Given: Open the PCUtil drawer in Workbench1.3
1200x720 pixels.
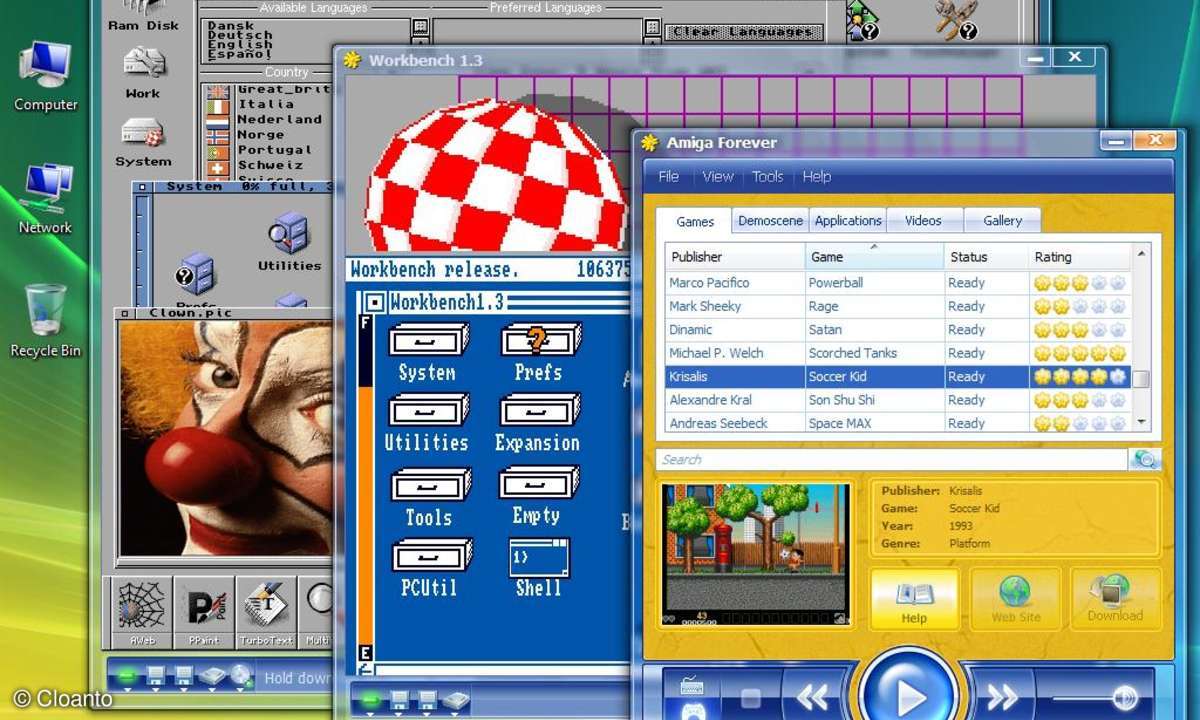Looking at the screenshot, I should pyautogui.click(x=430, y=568).
